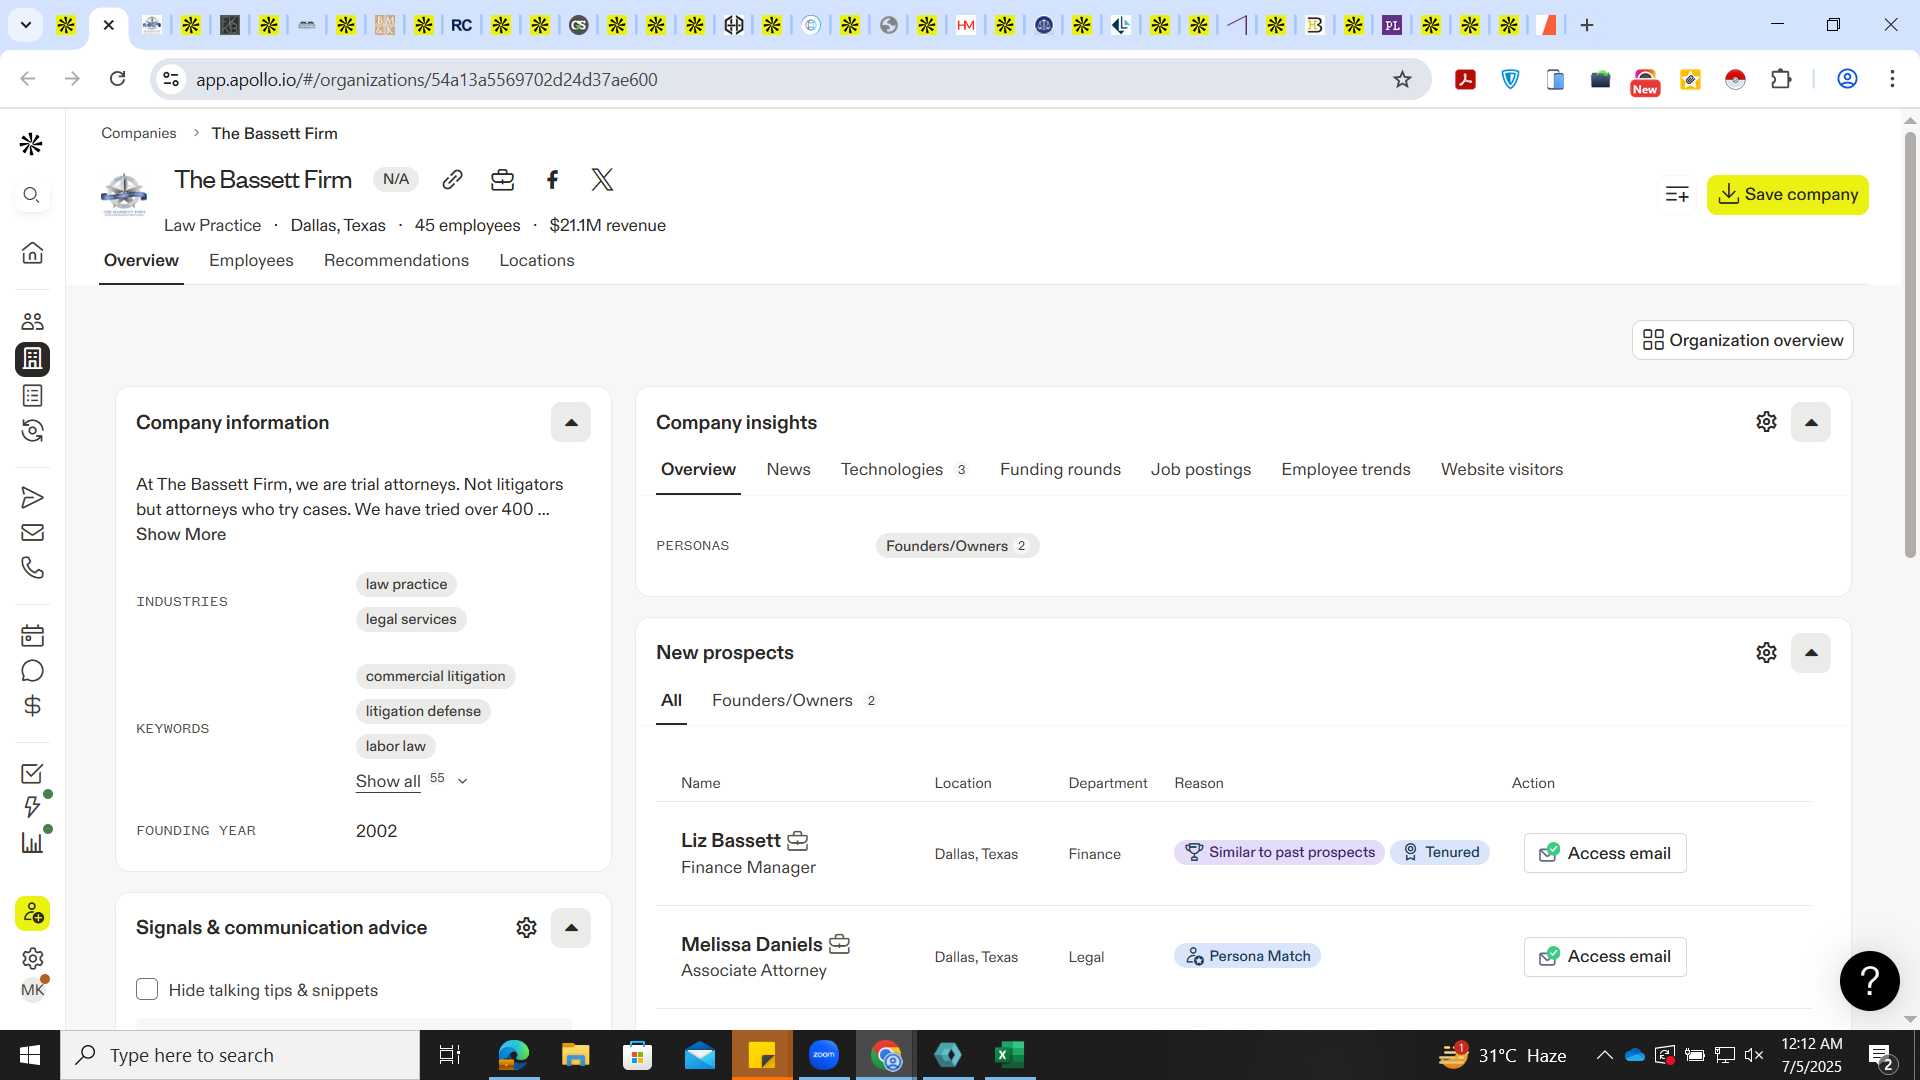The height and width of the screenshot is (1080, 1920).
Task: Open Emails envelope icon in sidebar
Action: click(x=32, y=533)
